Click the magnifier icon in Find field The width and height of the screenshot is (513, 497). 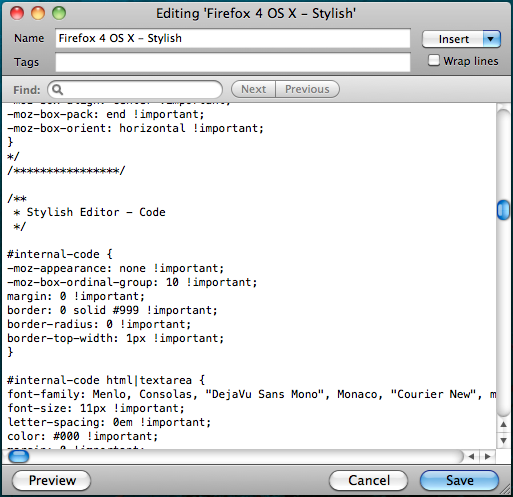(x=57, y=89)
